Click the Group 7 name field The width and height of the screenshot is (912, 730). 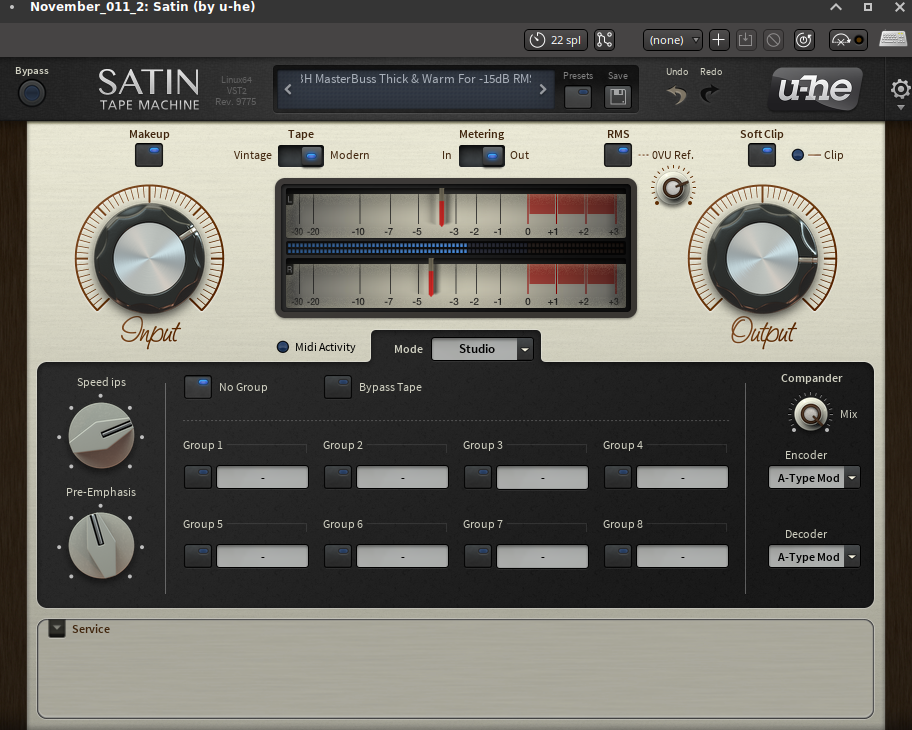pos(543,556)
